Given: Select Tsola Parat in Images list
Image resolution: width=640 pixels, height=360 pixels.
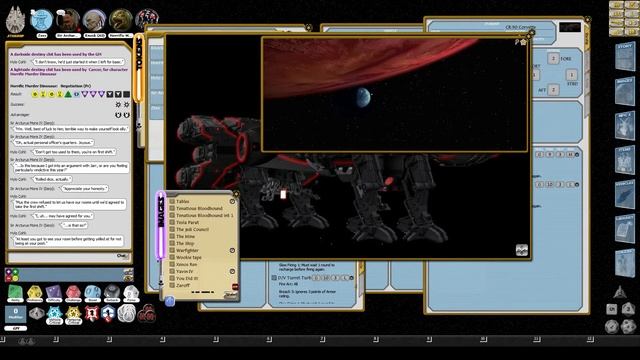Looking at the screenshot, I should [x=187, y=222].
